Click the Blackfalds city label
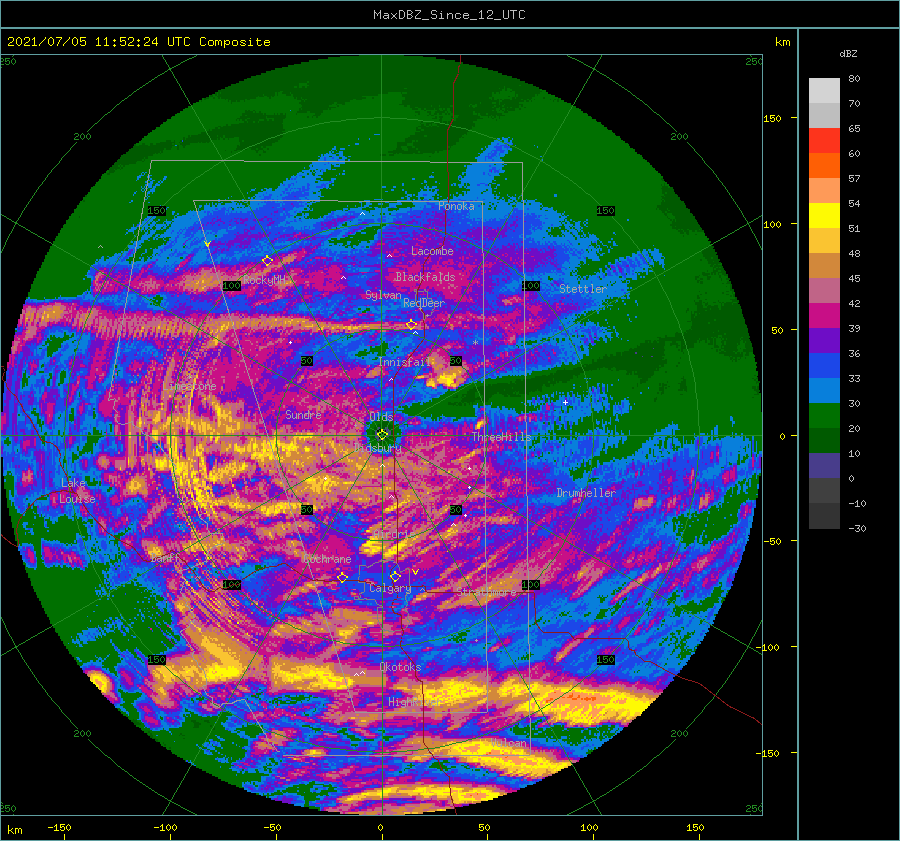 click(x=425, y=277)
